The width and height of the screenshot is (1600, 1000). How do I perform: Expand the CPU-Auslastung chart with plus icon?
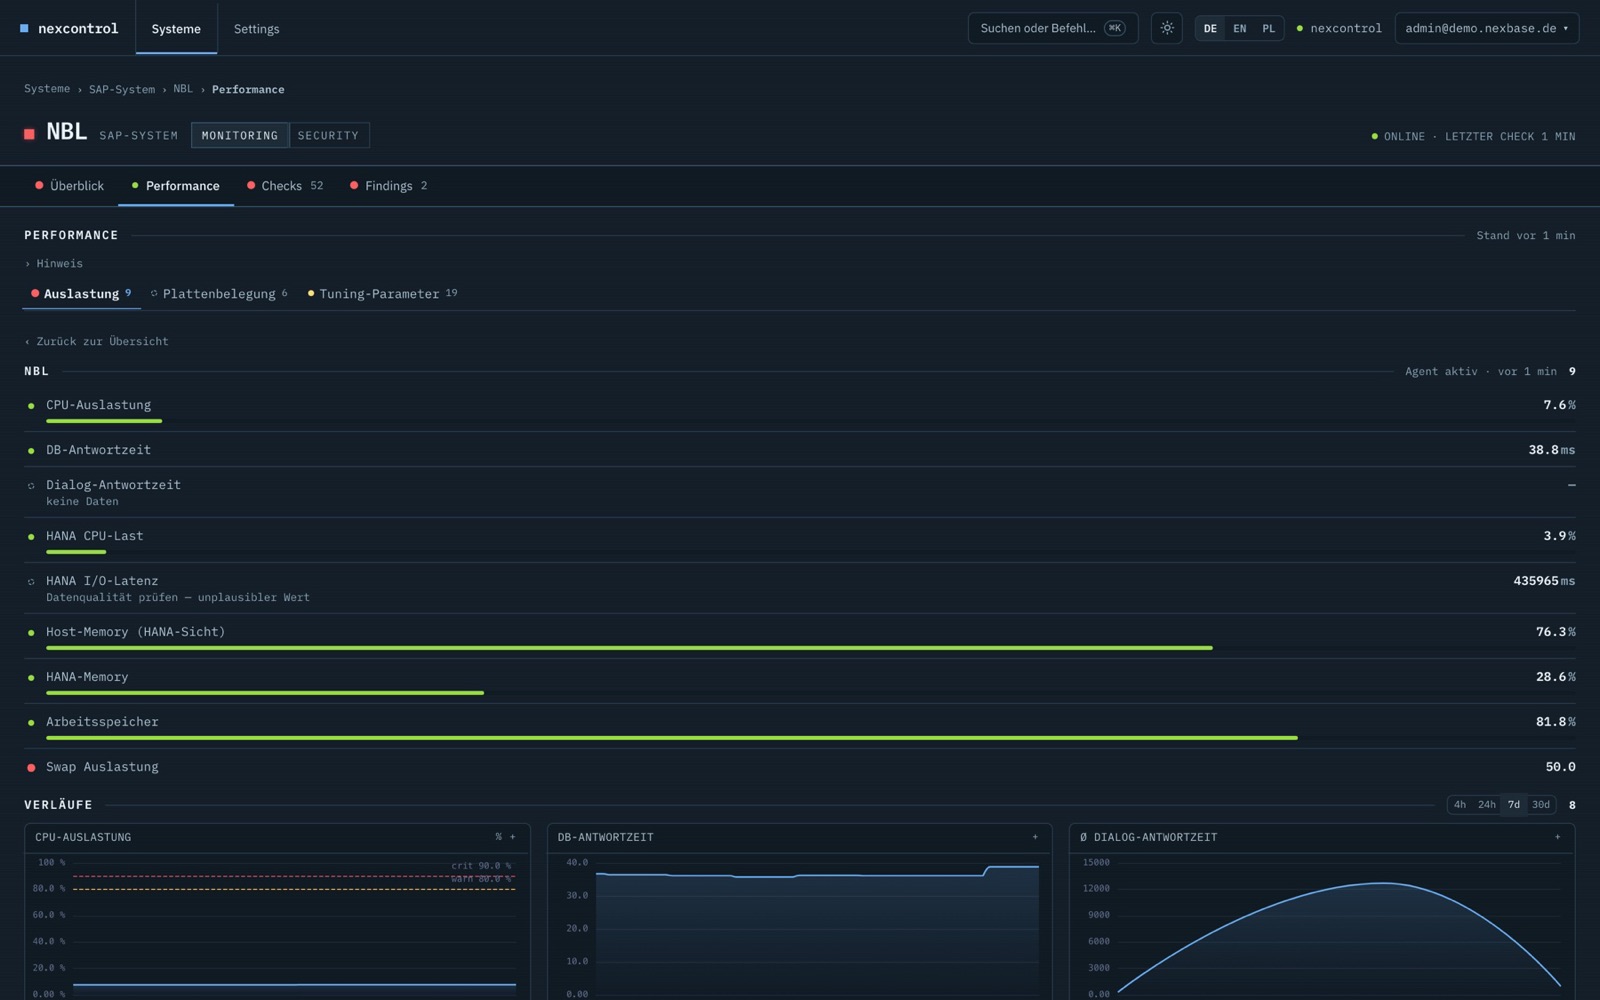point(513,837)
